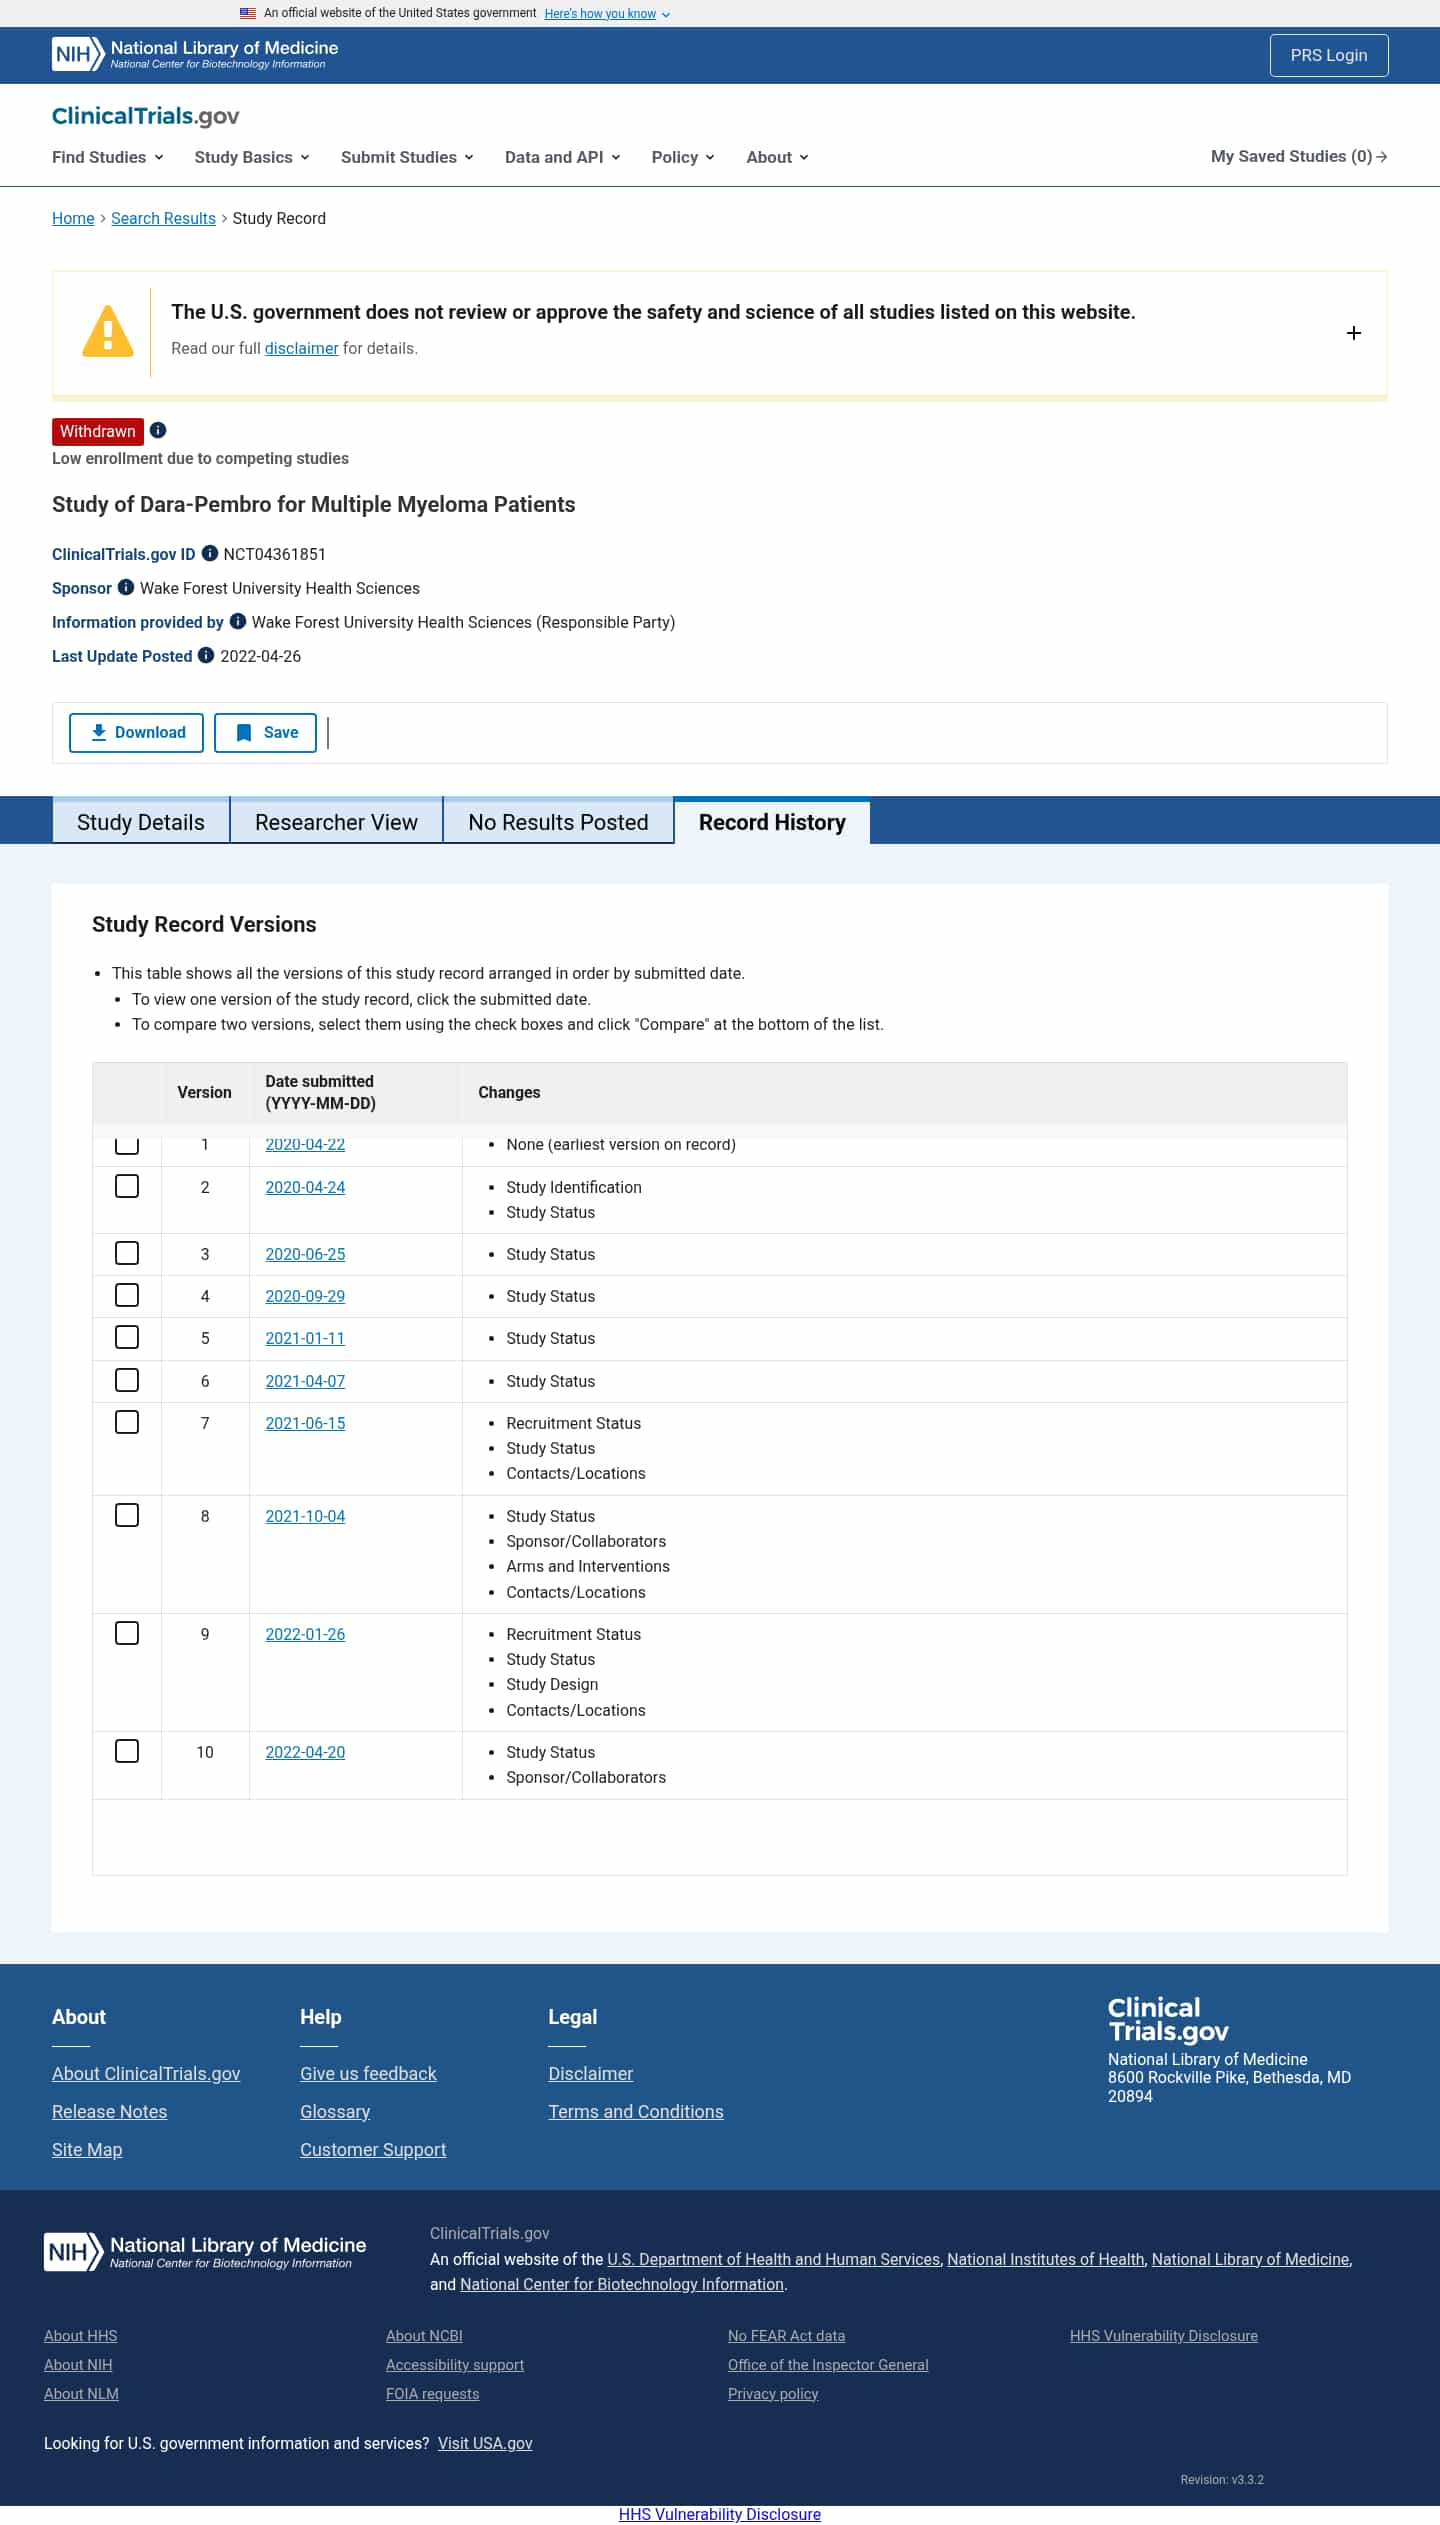Check the box for version 2
Screen dimensions: 1440x2525
127,1186
